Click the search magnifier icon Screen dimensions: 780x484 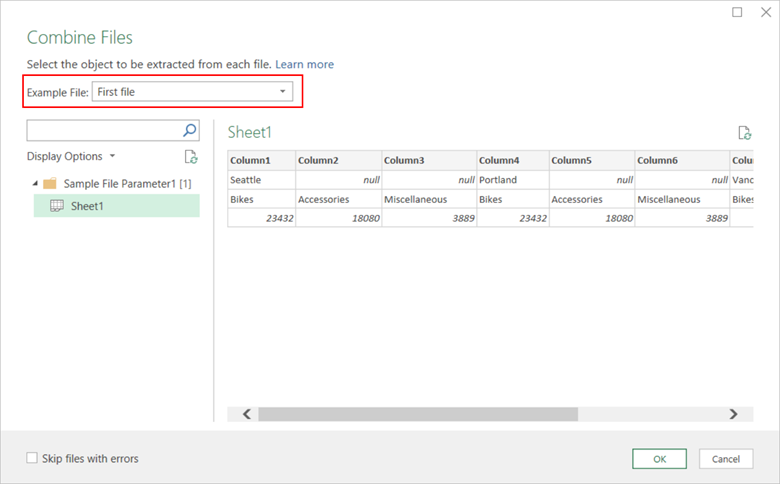point(190,131)
